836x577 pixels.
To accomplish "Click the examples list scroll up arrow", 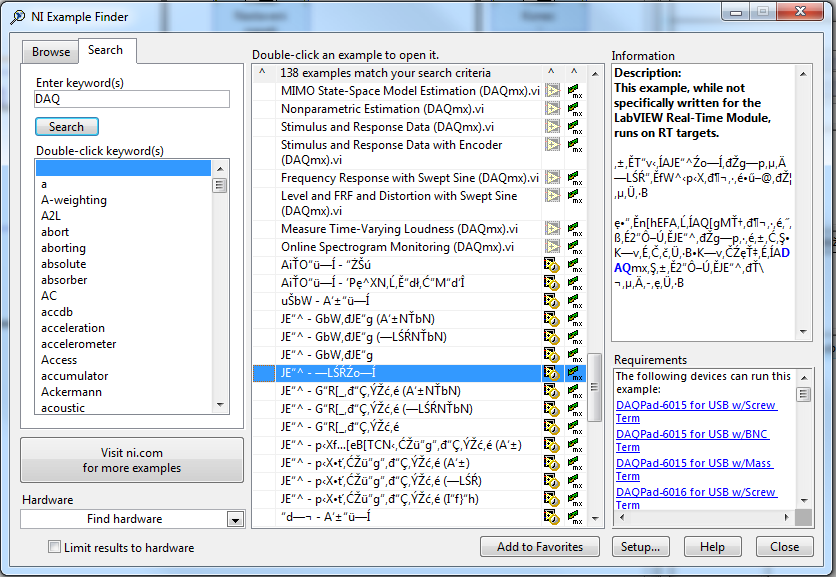I will 595,74.
